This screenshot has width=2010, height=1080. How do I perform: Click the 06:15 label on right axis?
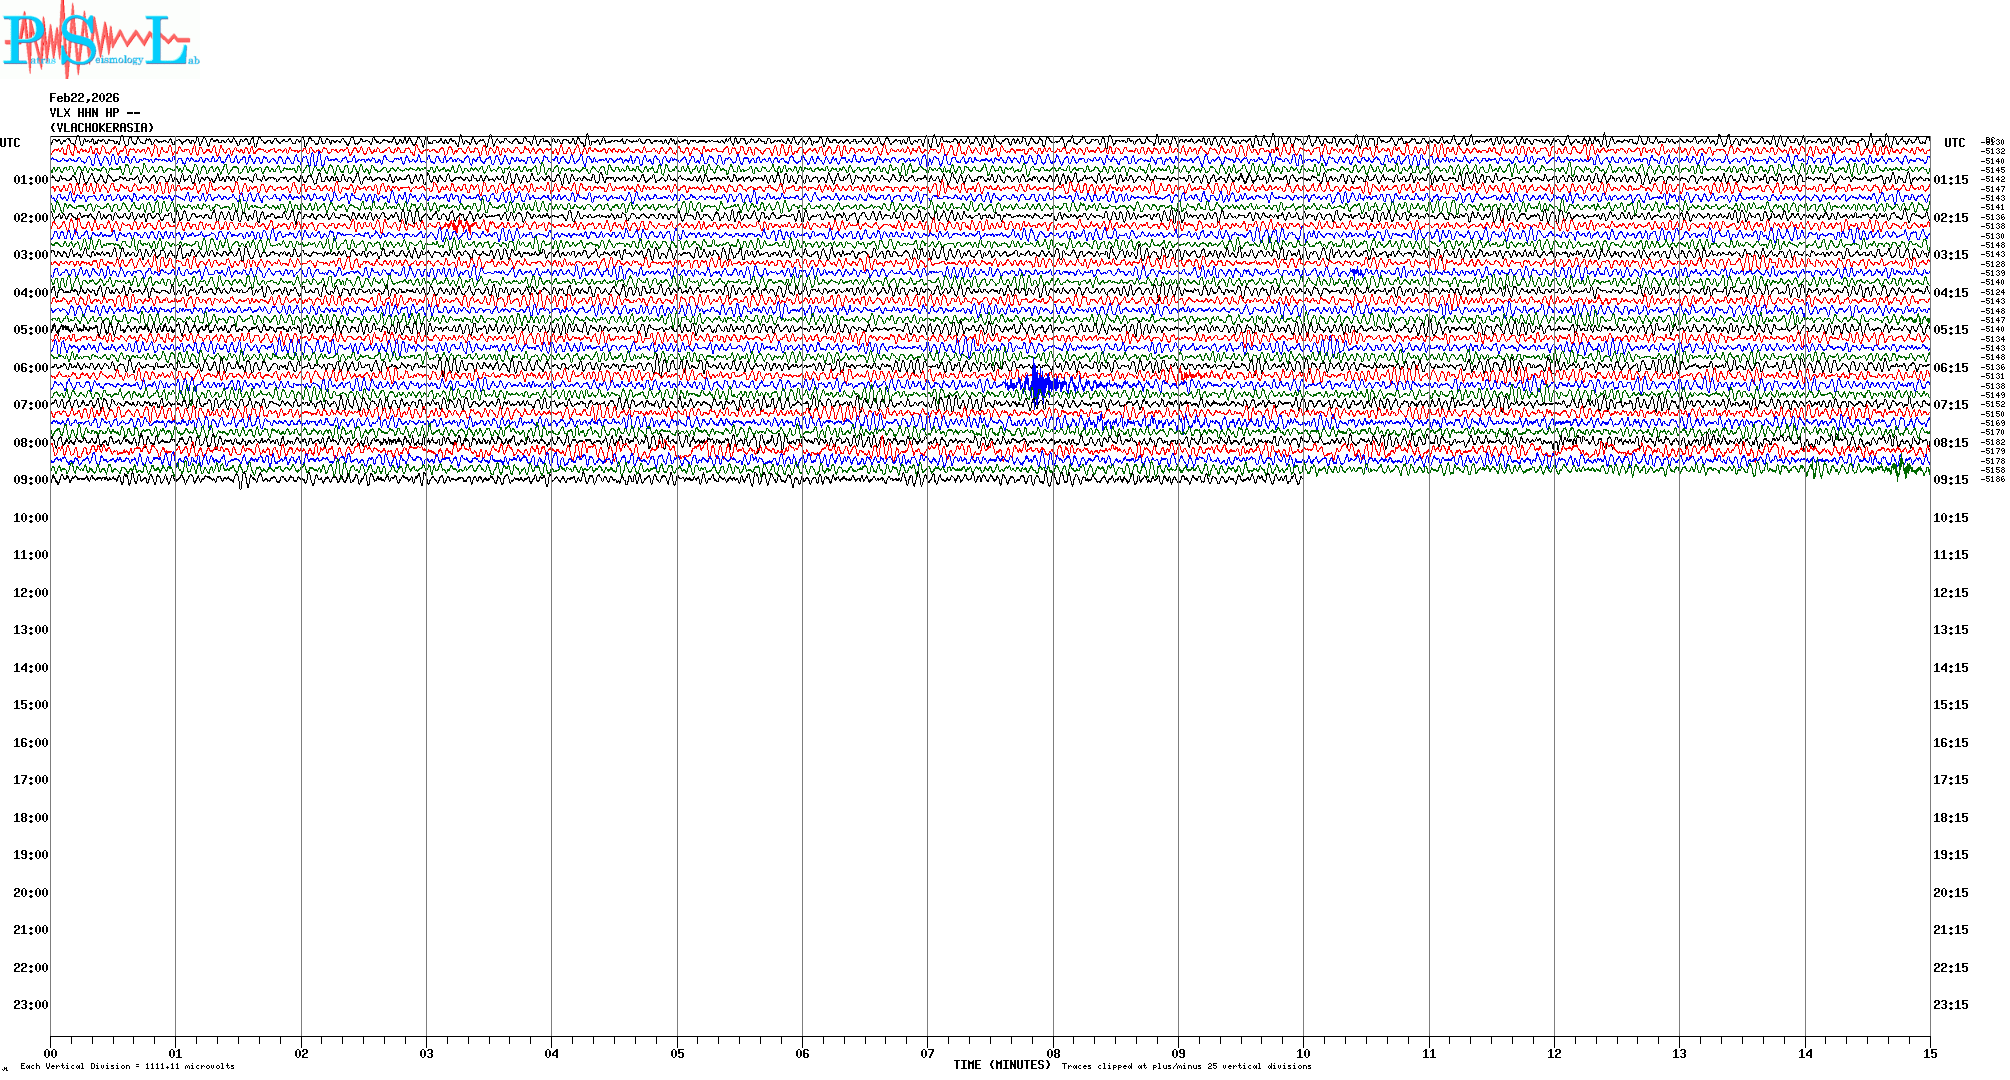tap(1950, 368)
